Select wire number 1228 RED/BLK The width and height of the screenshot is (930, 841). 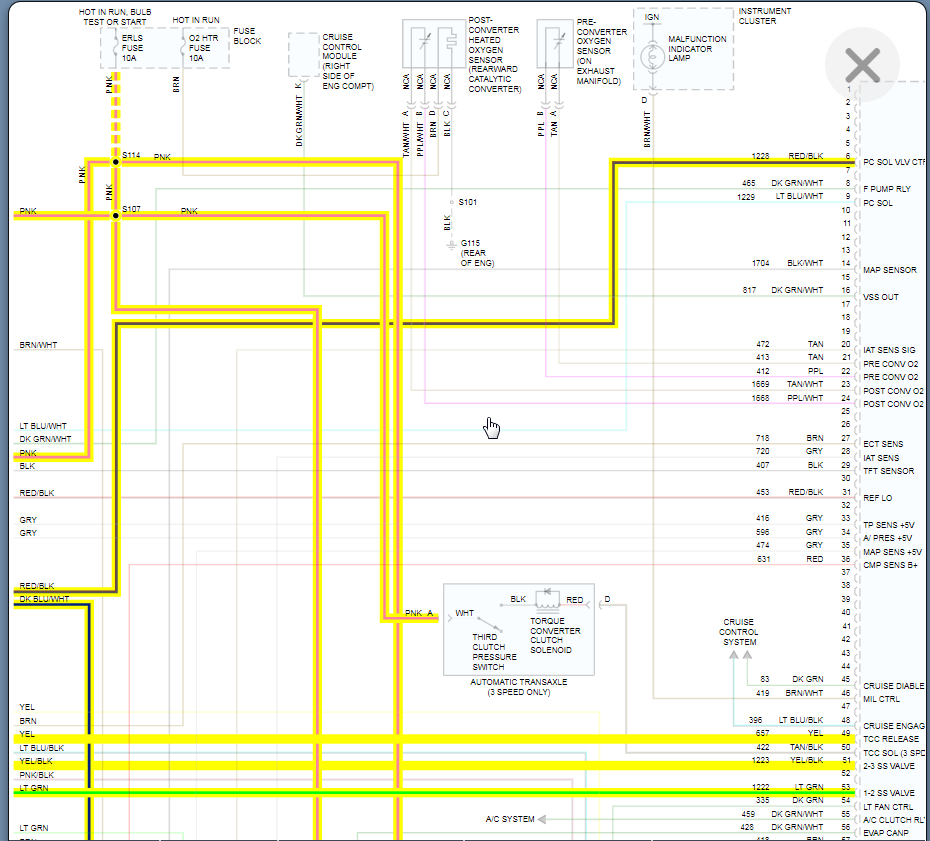pos(787,156)
